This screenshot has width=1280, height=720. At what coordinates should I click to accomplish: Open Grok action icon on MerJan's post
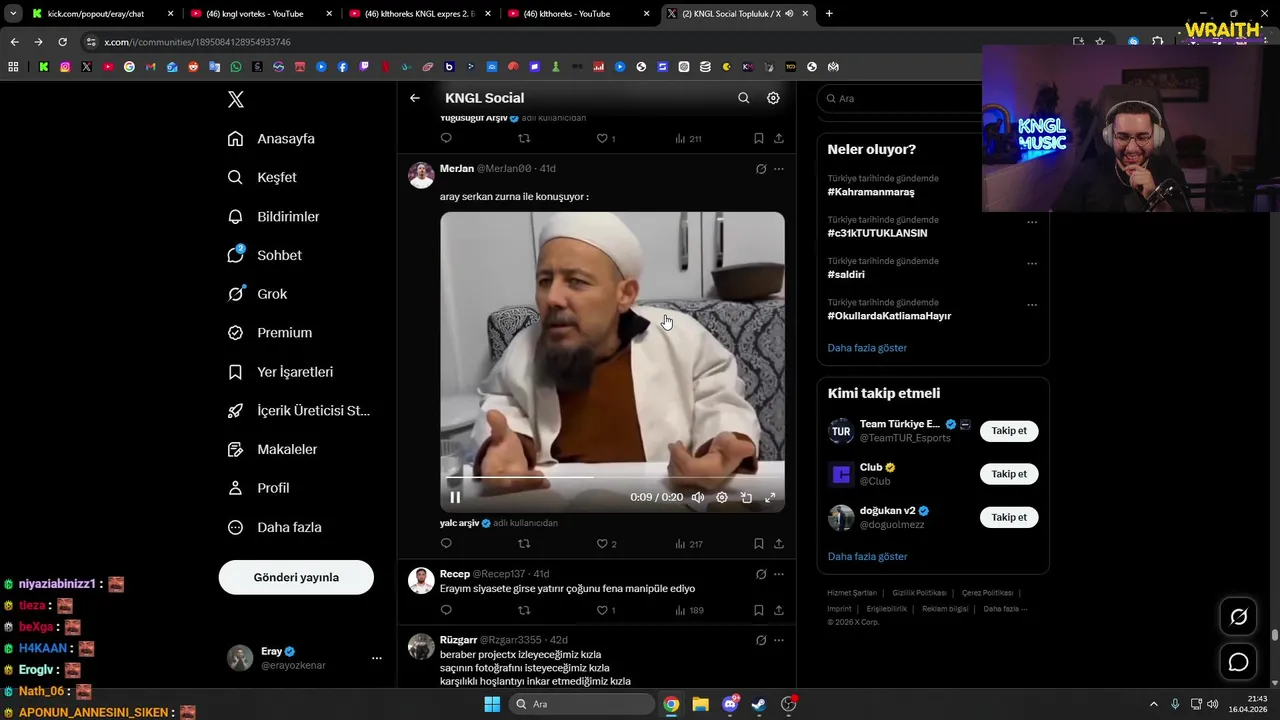pyautogui.click(x=761, y=169)
